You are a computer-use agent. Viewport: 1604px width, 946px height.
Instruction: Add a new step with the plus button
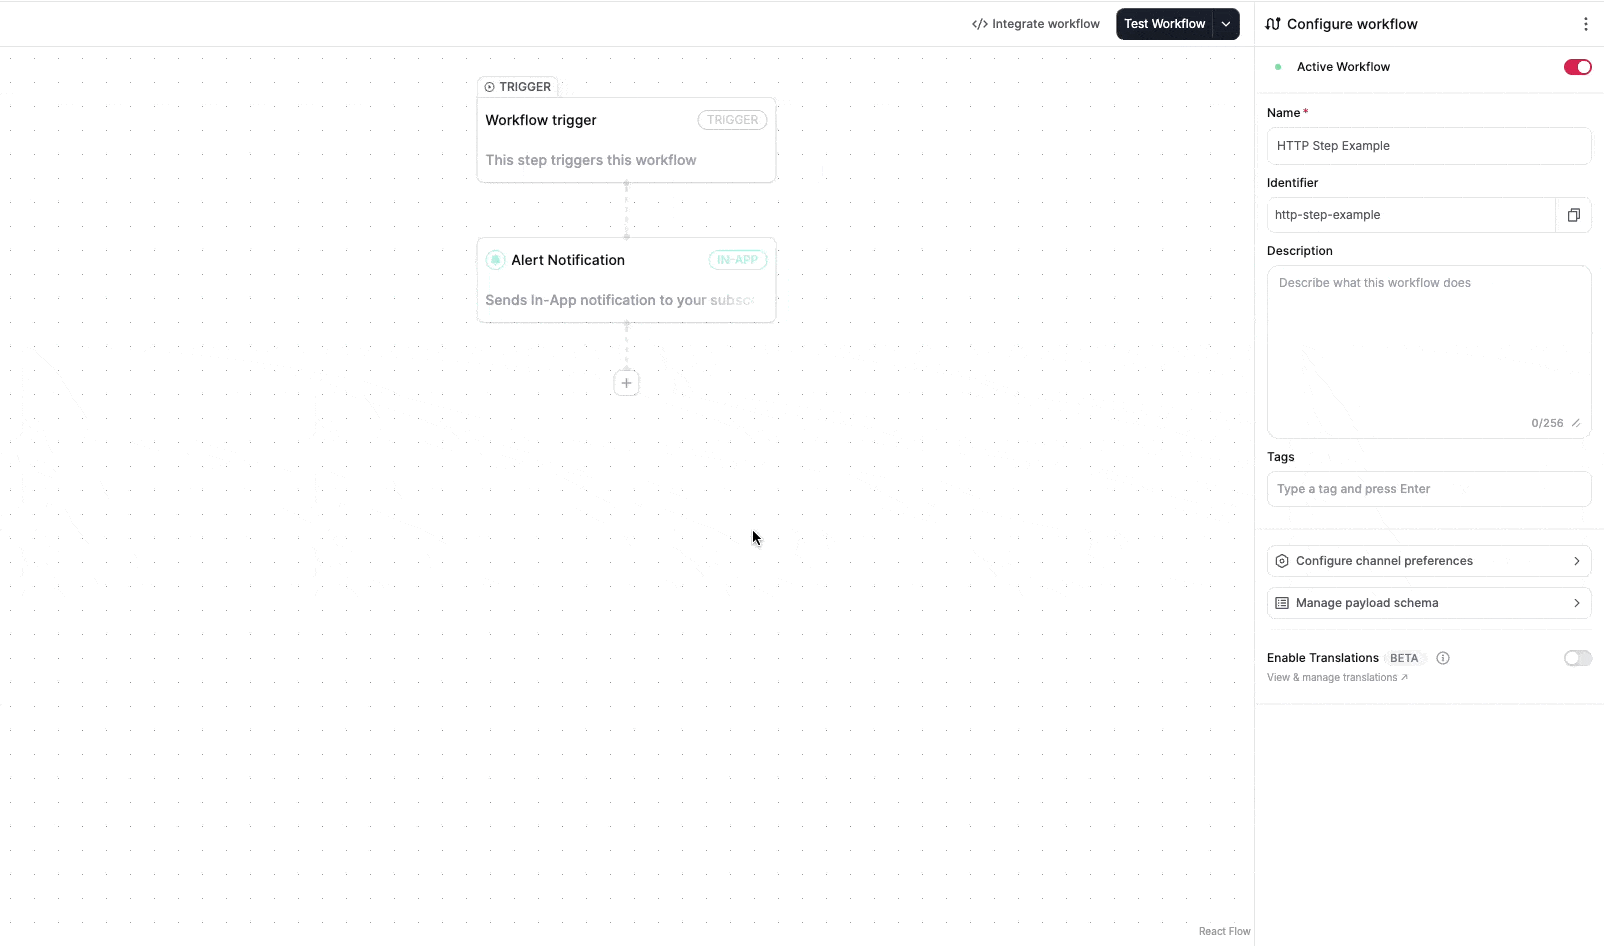(626, 382)
